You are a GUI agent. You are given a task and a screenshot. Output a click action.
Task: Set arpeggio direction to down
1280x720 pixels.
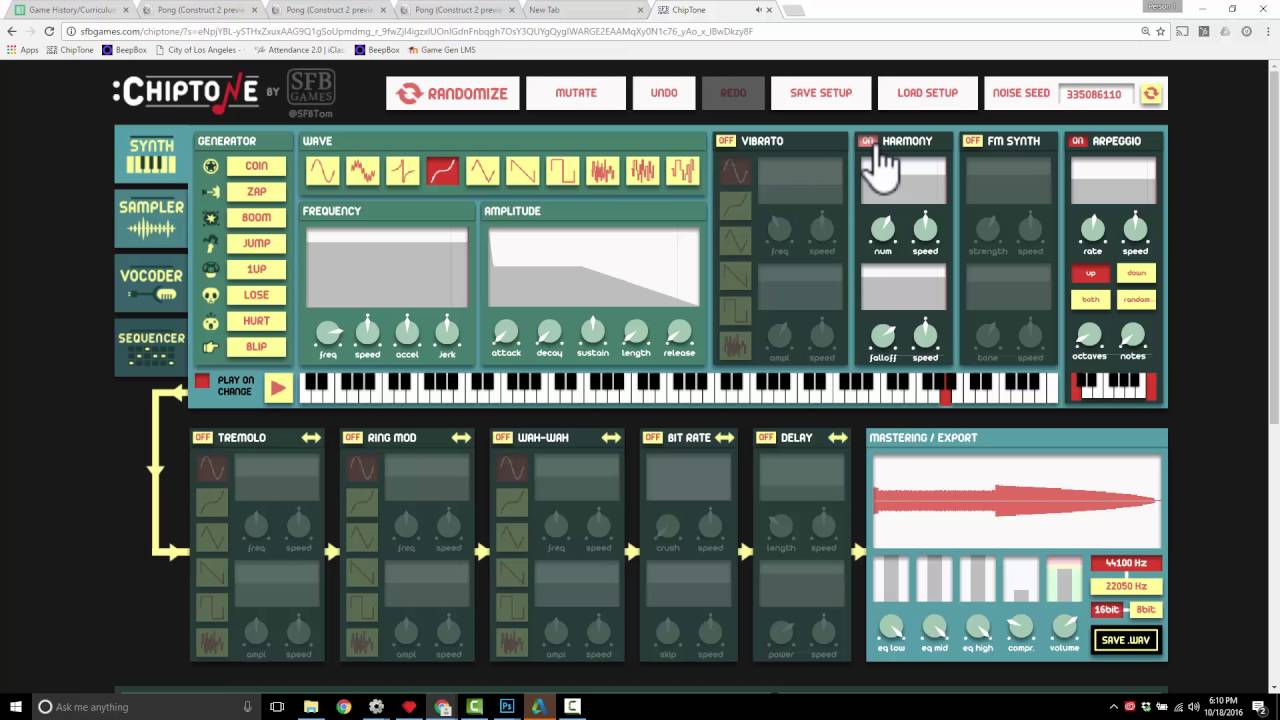pos(1137,273)
